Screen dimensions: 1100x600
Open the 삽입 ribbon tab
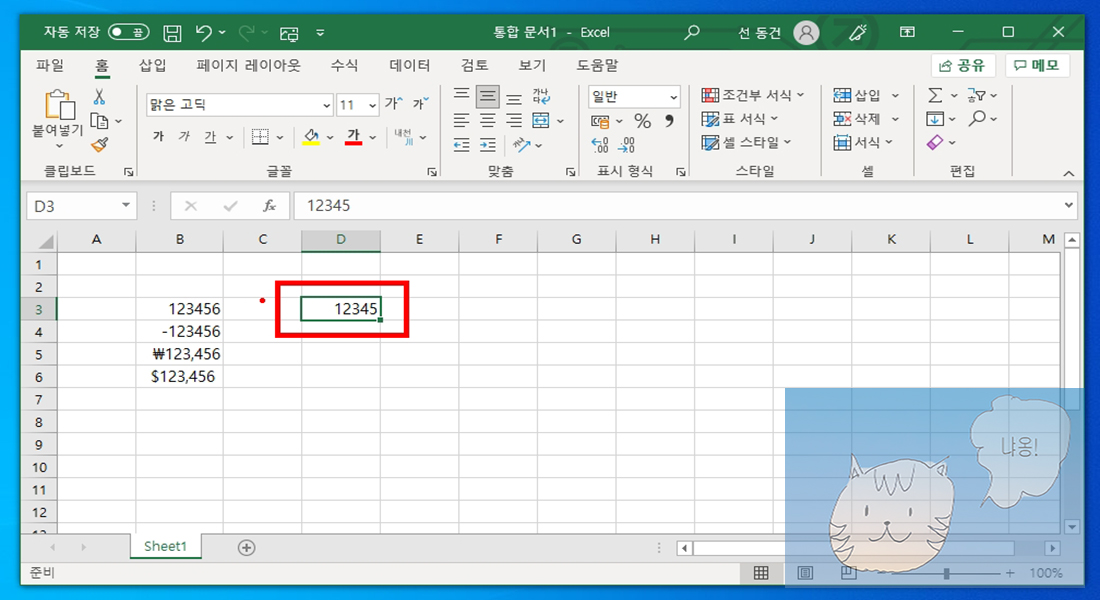click(152, 65)
